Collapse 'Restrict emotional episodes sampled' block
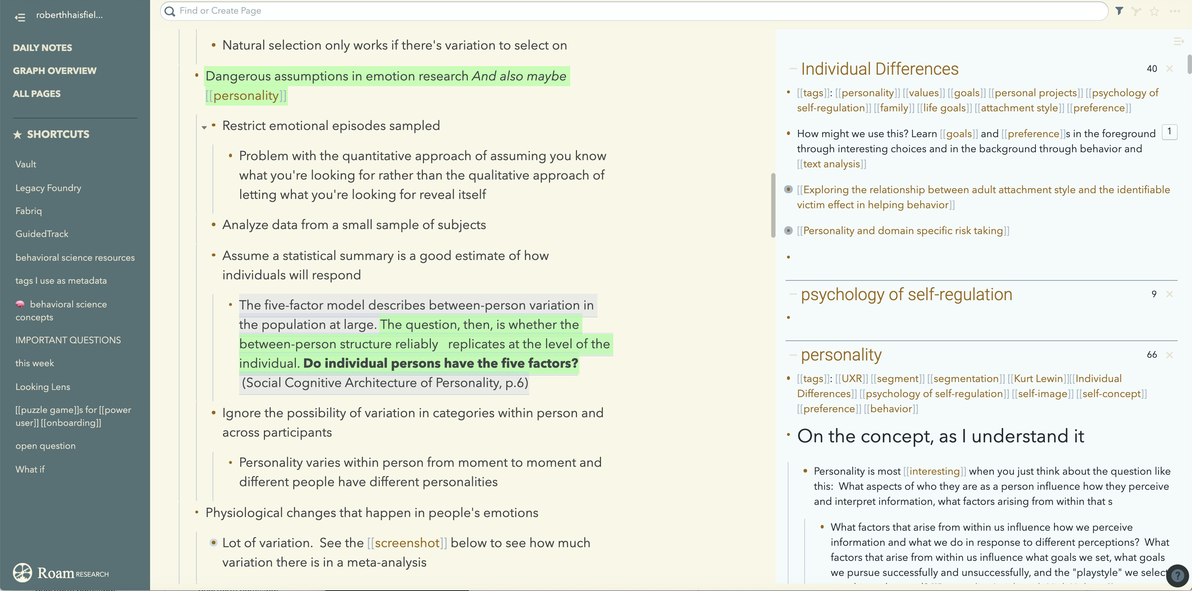 pyautogui.click(x=204, y=127)
